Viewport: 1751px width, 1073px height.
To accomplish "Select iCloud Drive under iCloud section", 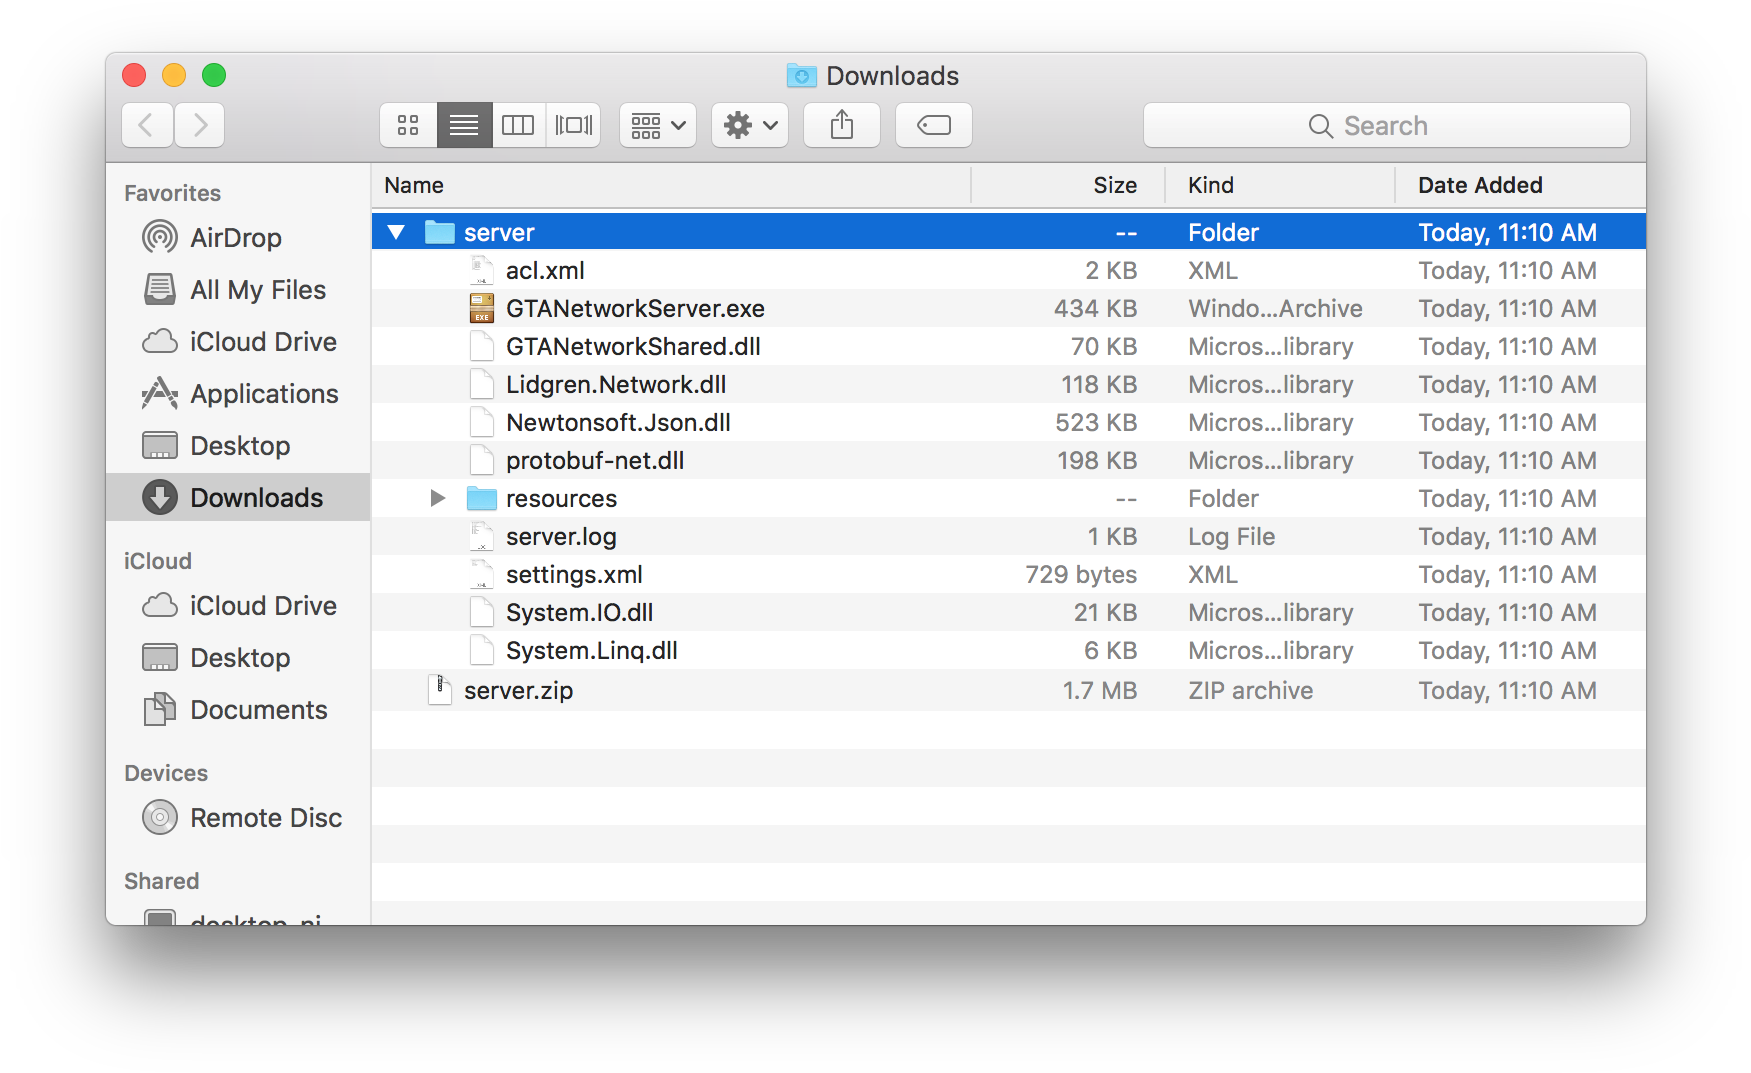I will [x=238, y=605].
